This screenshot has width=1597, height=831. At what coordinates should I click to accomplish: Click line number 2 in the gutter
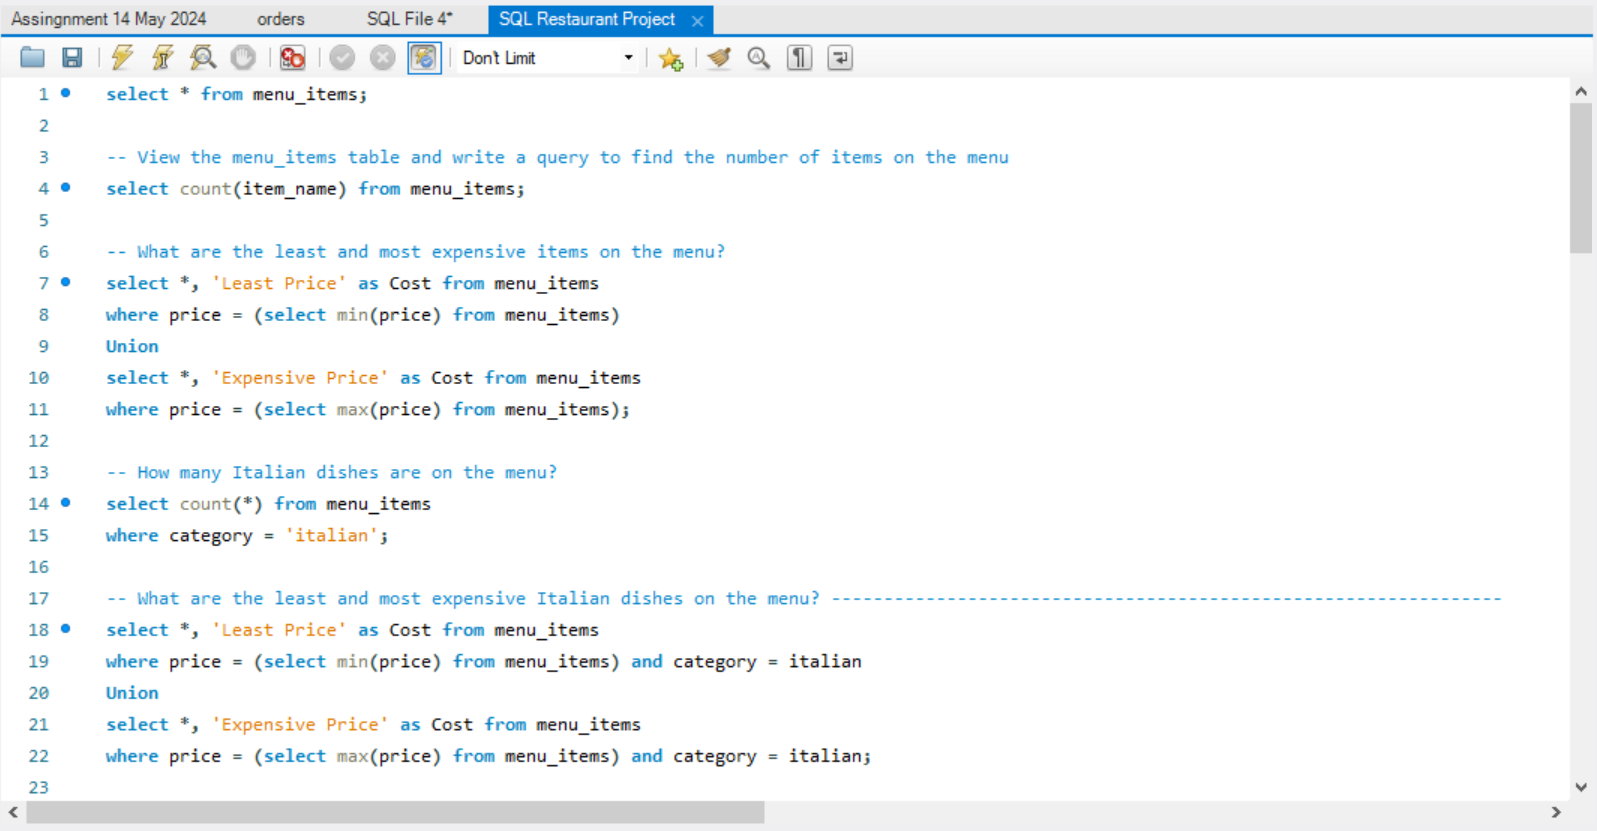pos(43,126)
